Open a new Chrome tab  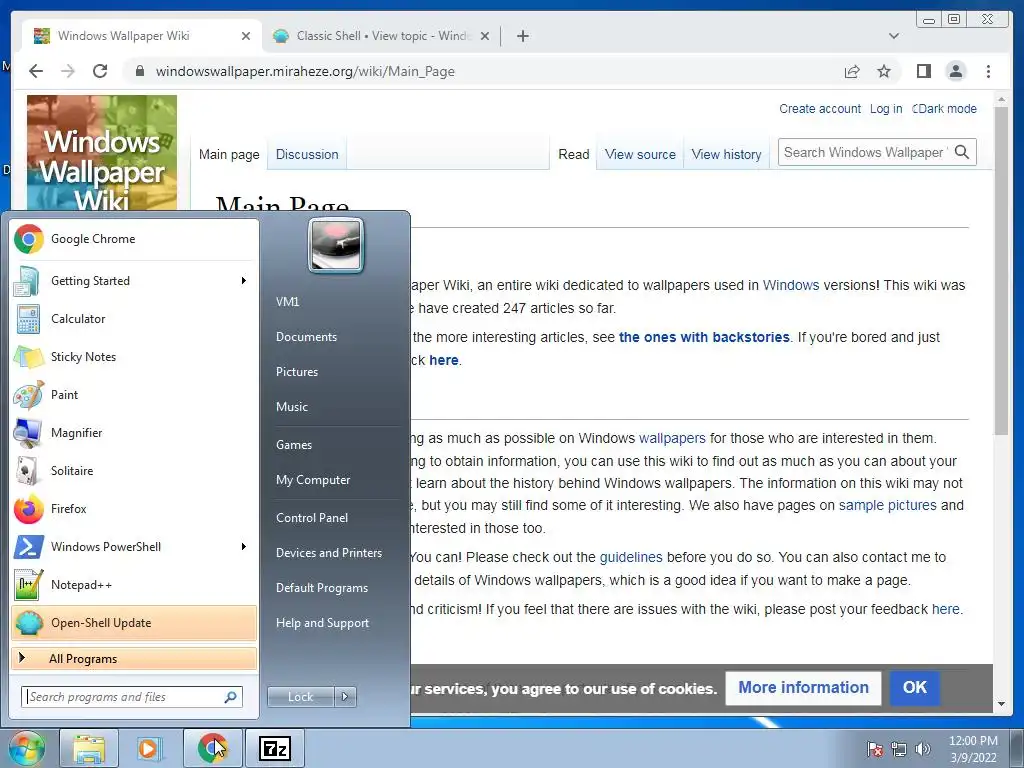[522, 36]
